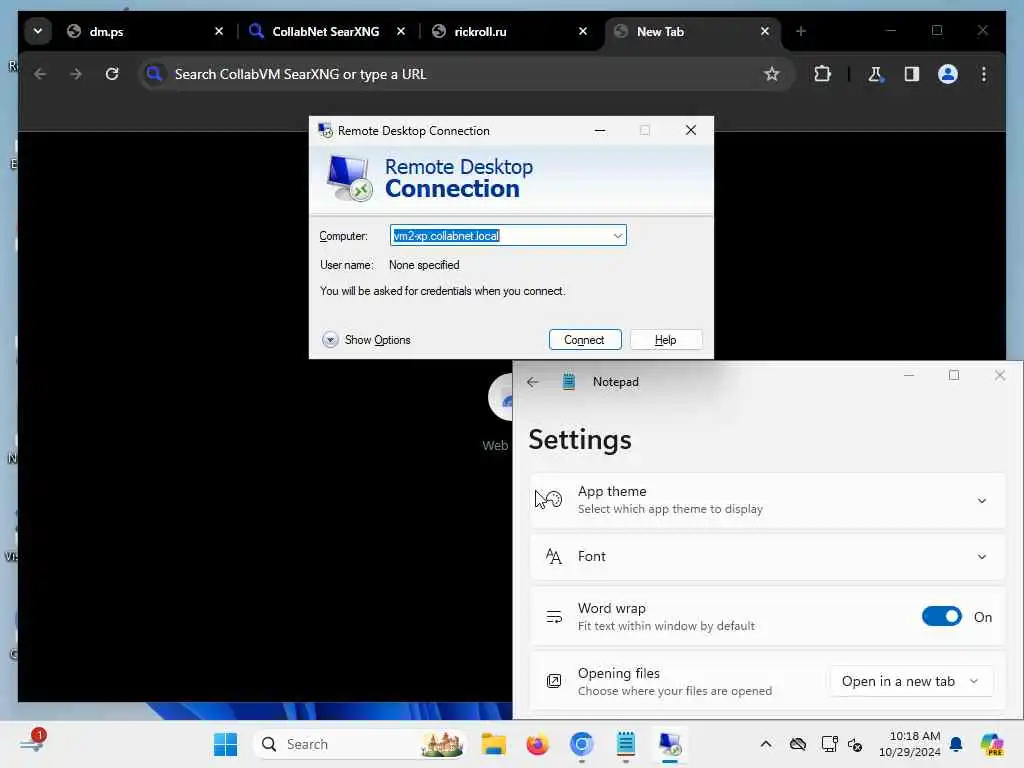The width and height of the screenshot is (1024, 768).
Task: Click 'You will be asked for credentials' text
Action: click(442, 291)
